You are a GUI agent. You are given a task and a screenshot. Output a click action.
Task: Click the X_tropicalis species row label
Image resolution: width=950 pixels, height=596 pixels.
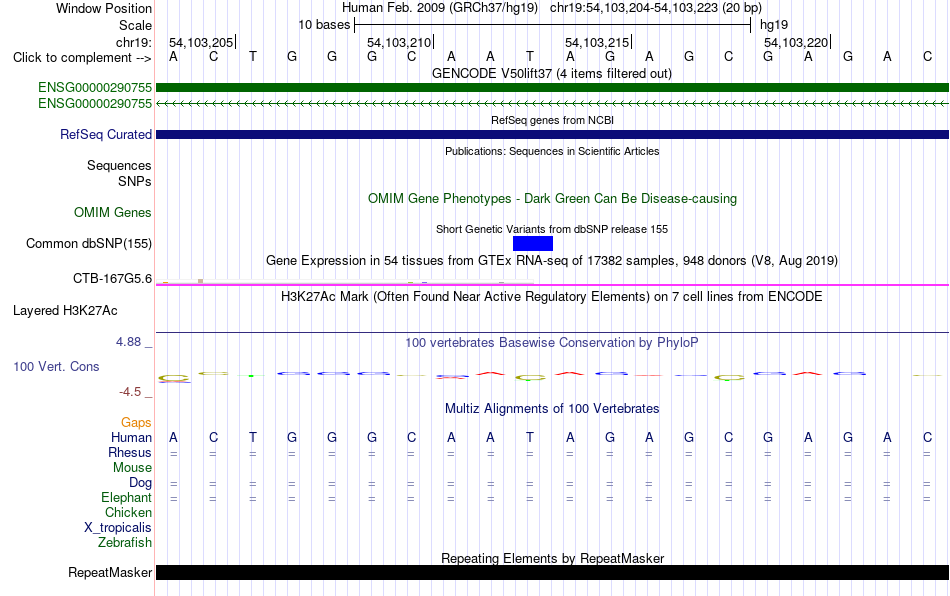(118, 528)
